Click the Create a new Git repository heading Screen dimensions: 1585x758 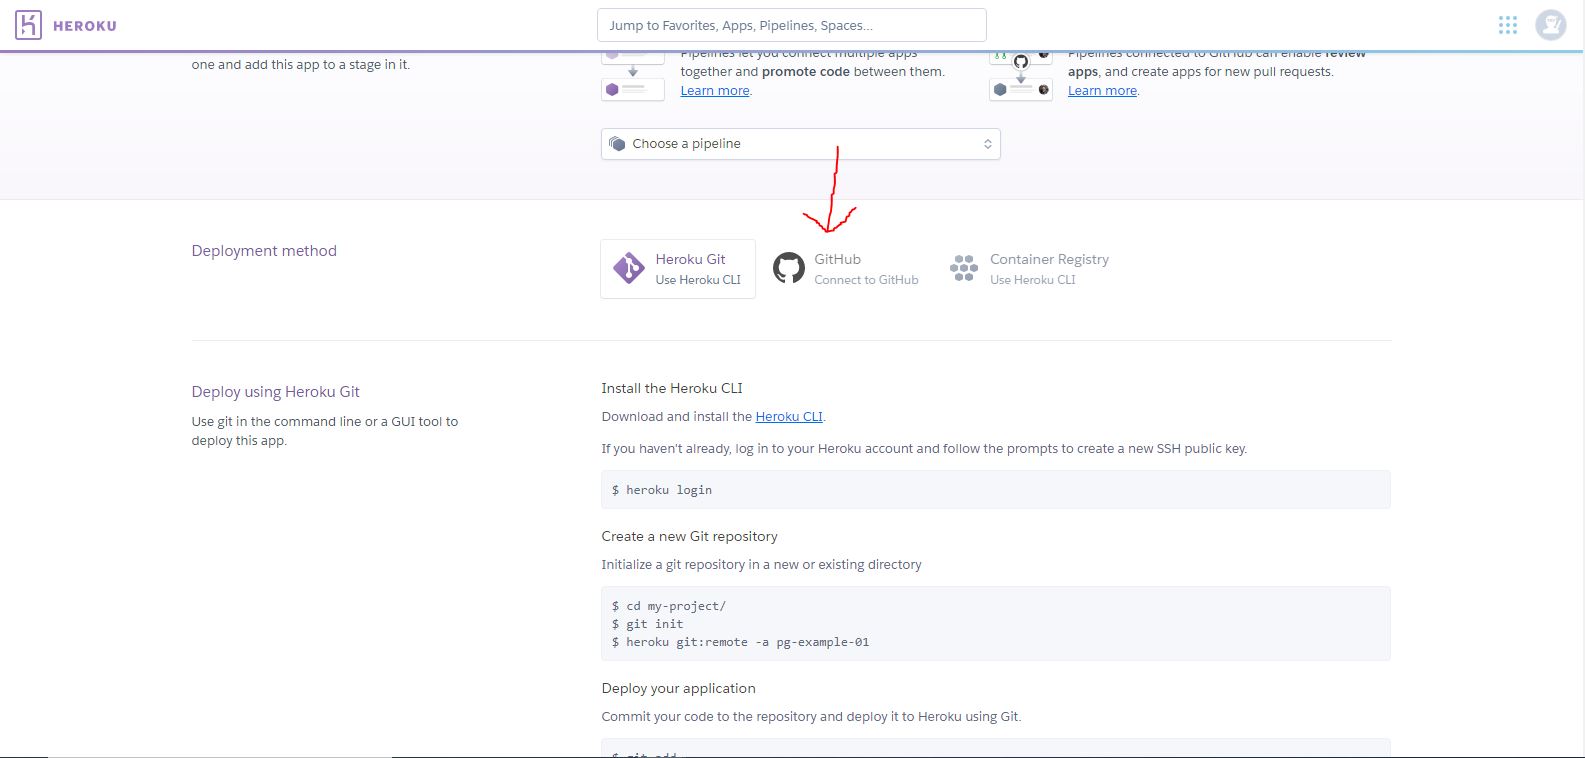pos(689,536)
